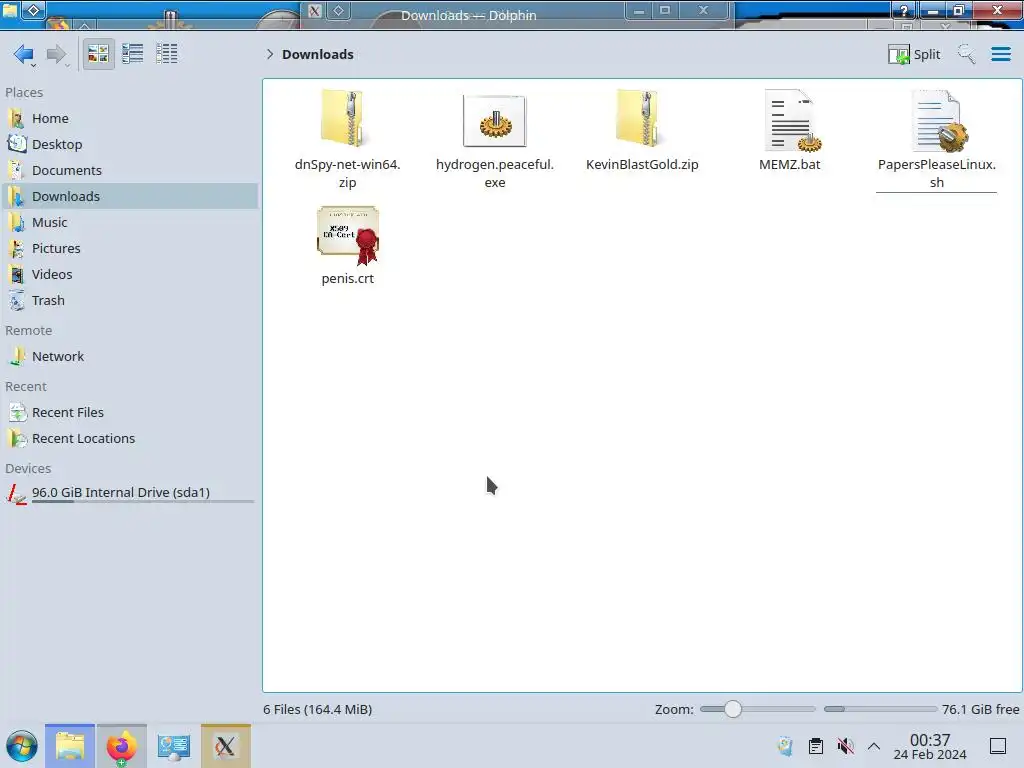The width and height of the screenshot is (1024, 768).
Task: Click the 6 Files (164.4 MiB) status text
Action: 317,709
